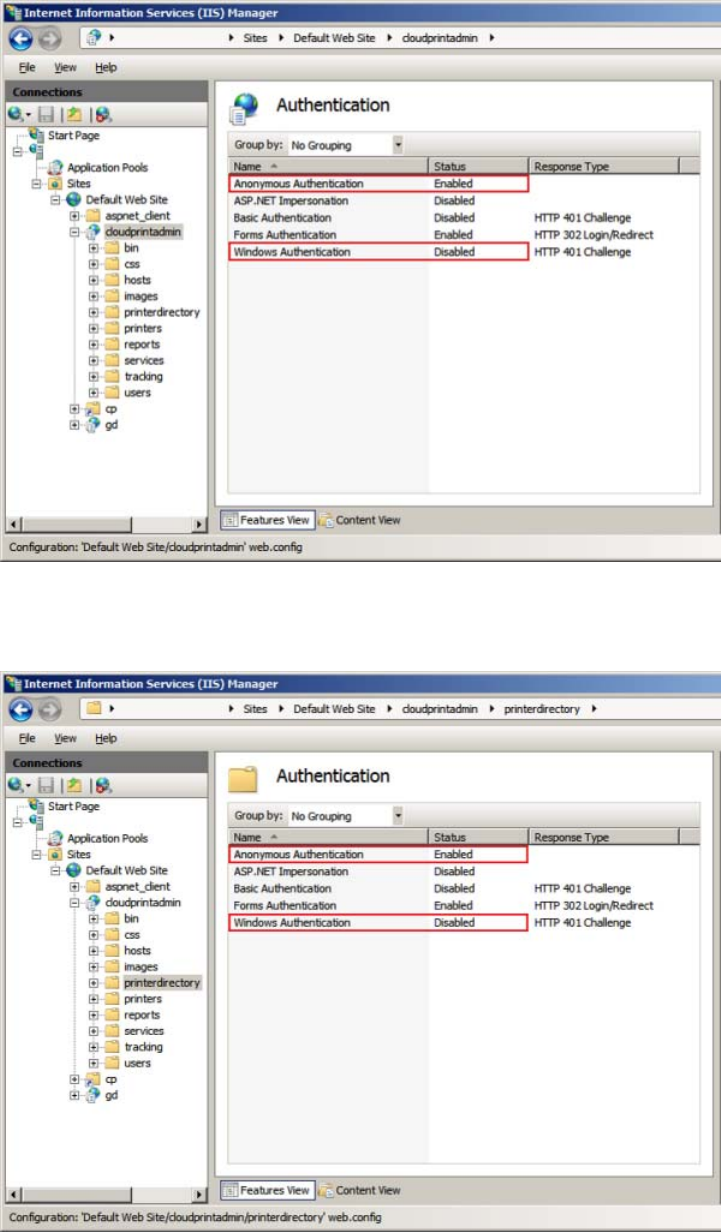Screen dimensions: 721x1232
Task: Expand the bin folder in upper window tree
Action: pyautogui.click(x=93, y=248)
